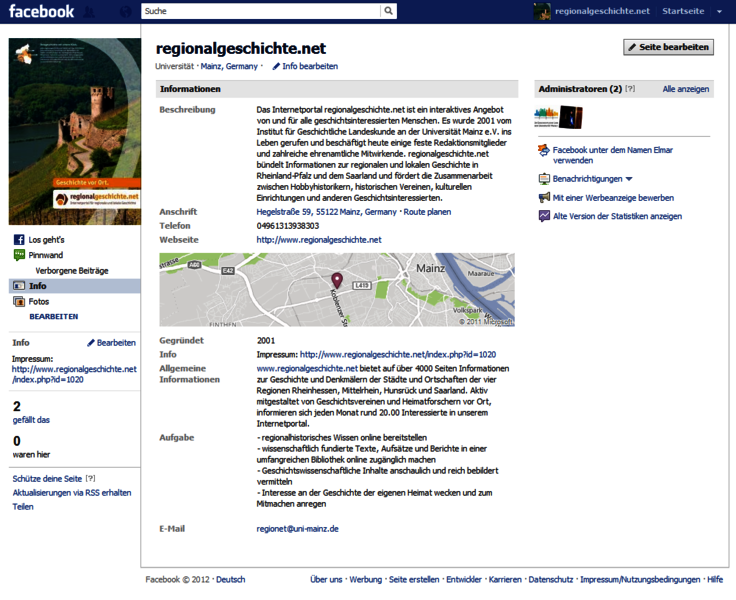The width and height of the screenshot is (736, 600).
Task: Click the sidebar Impressum URL link
Action: coord(74,374)
